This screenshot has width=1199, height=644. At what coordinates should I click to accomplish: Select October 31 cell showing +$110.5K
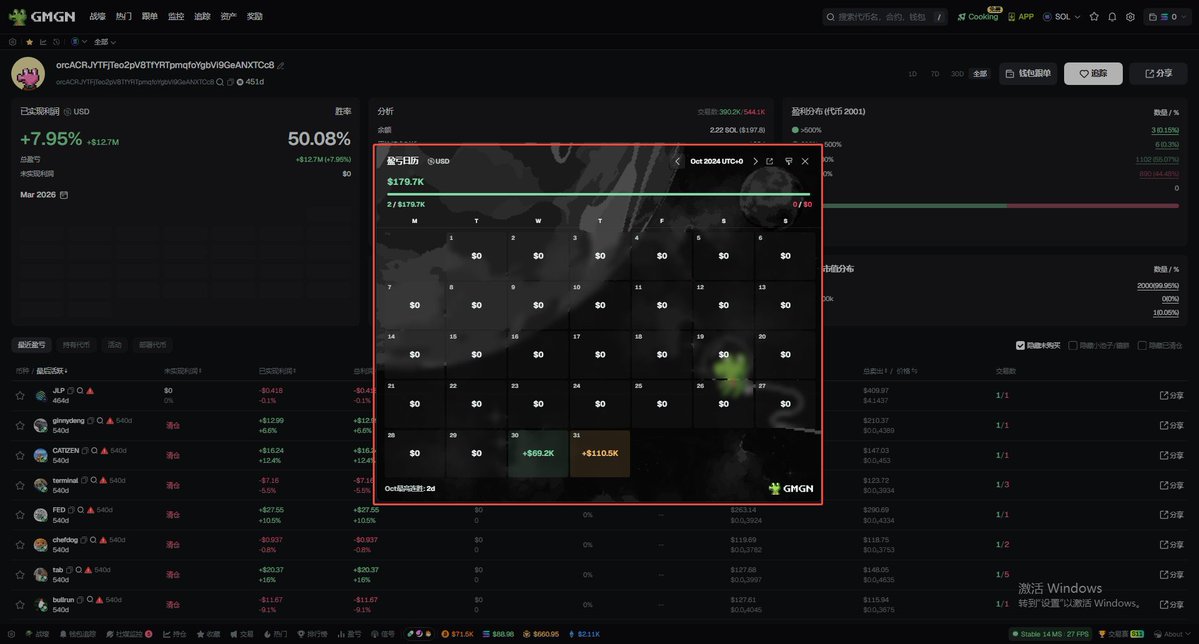pos(600,454)
